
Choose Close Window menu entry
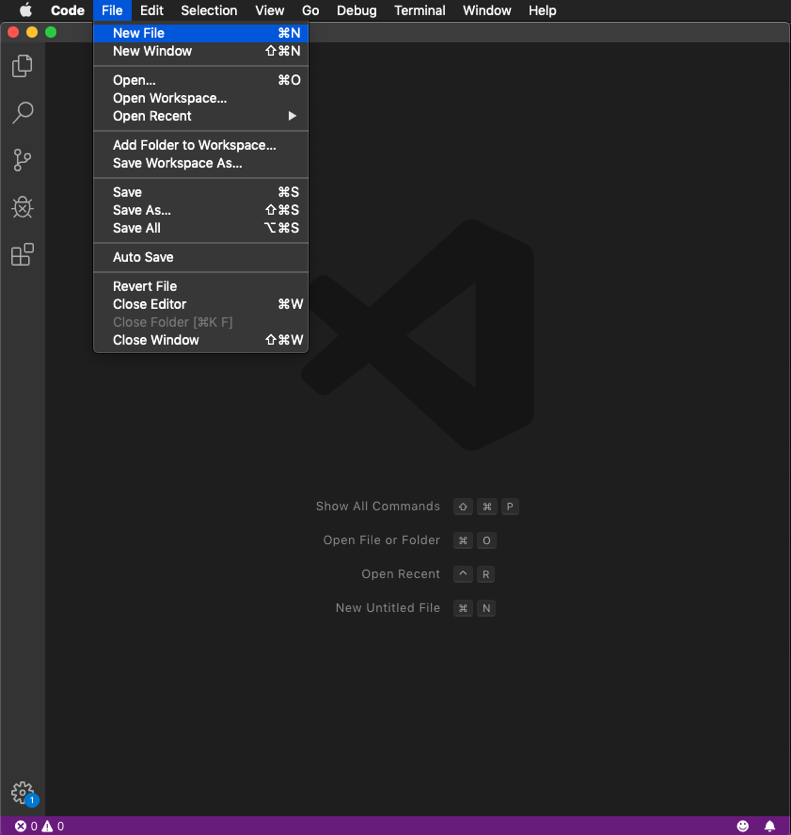[x=201, y=340]
